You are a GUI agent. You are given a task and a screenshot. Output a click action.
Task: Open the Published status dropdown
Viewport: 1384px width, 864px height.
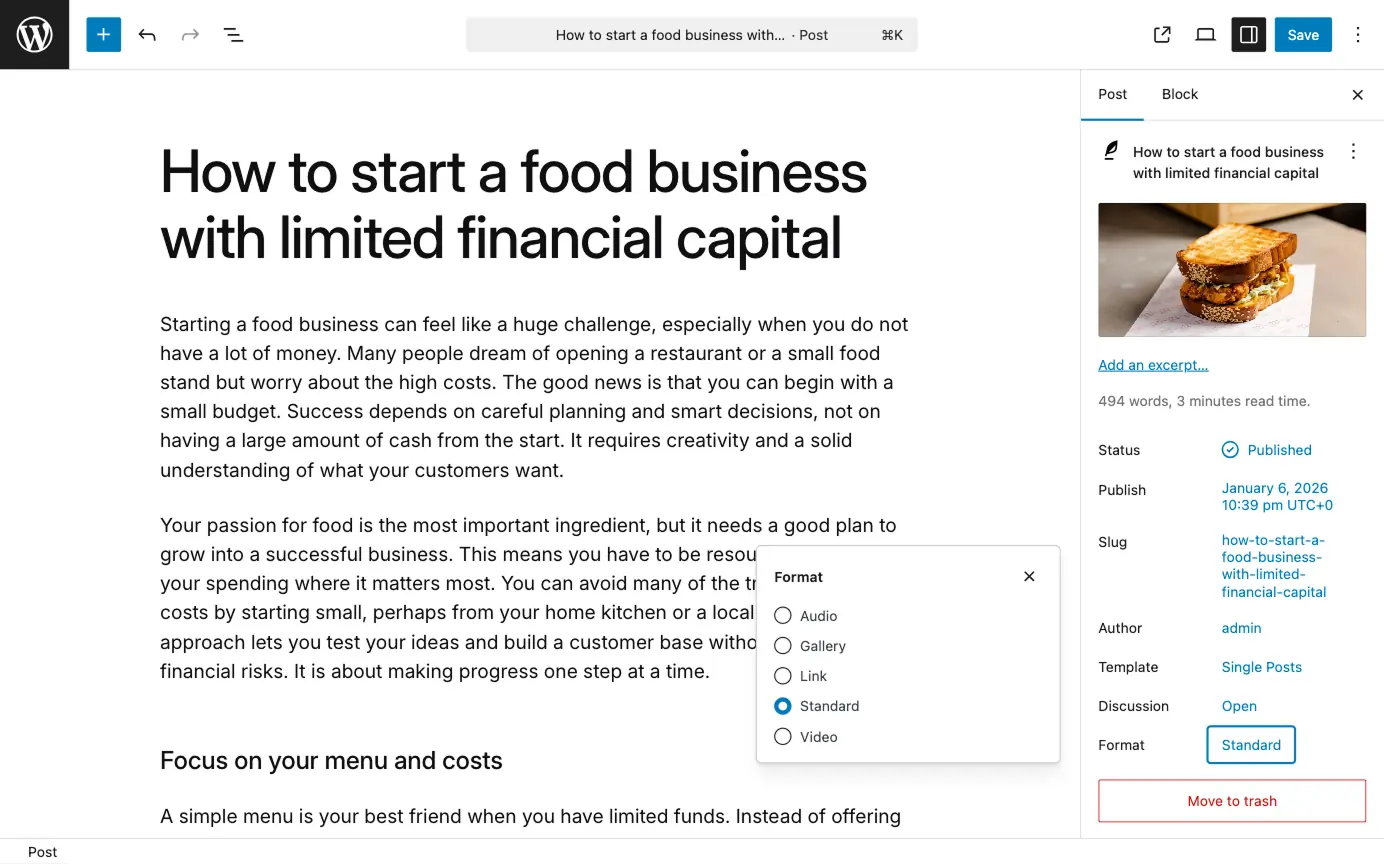(1267, 450)
